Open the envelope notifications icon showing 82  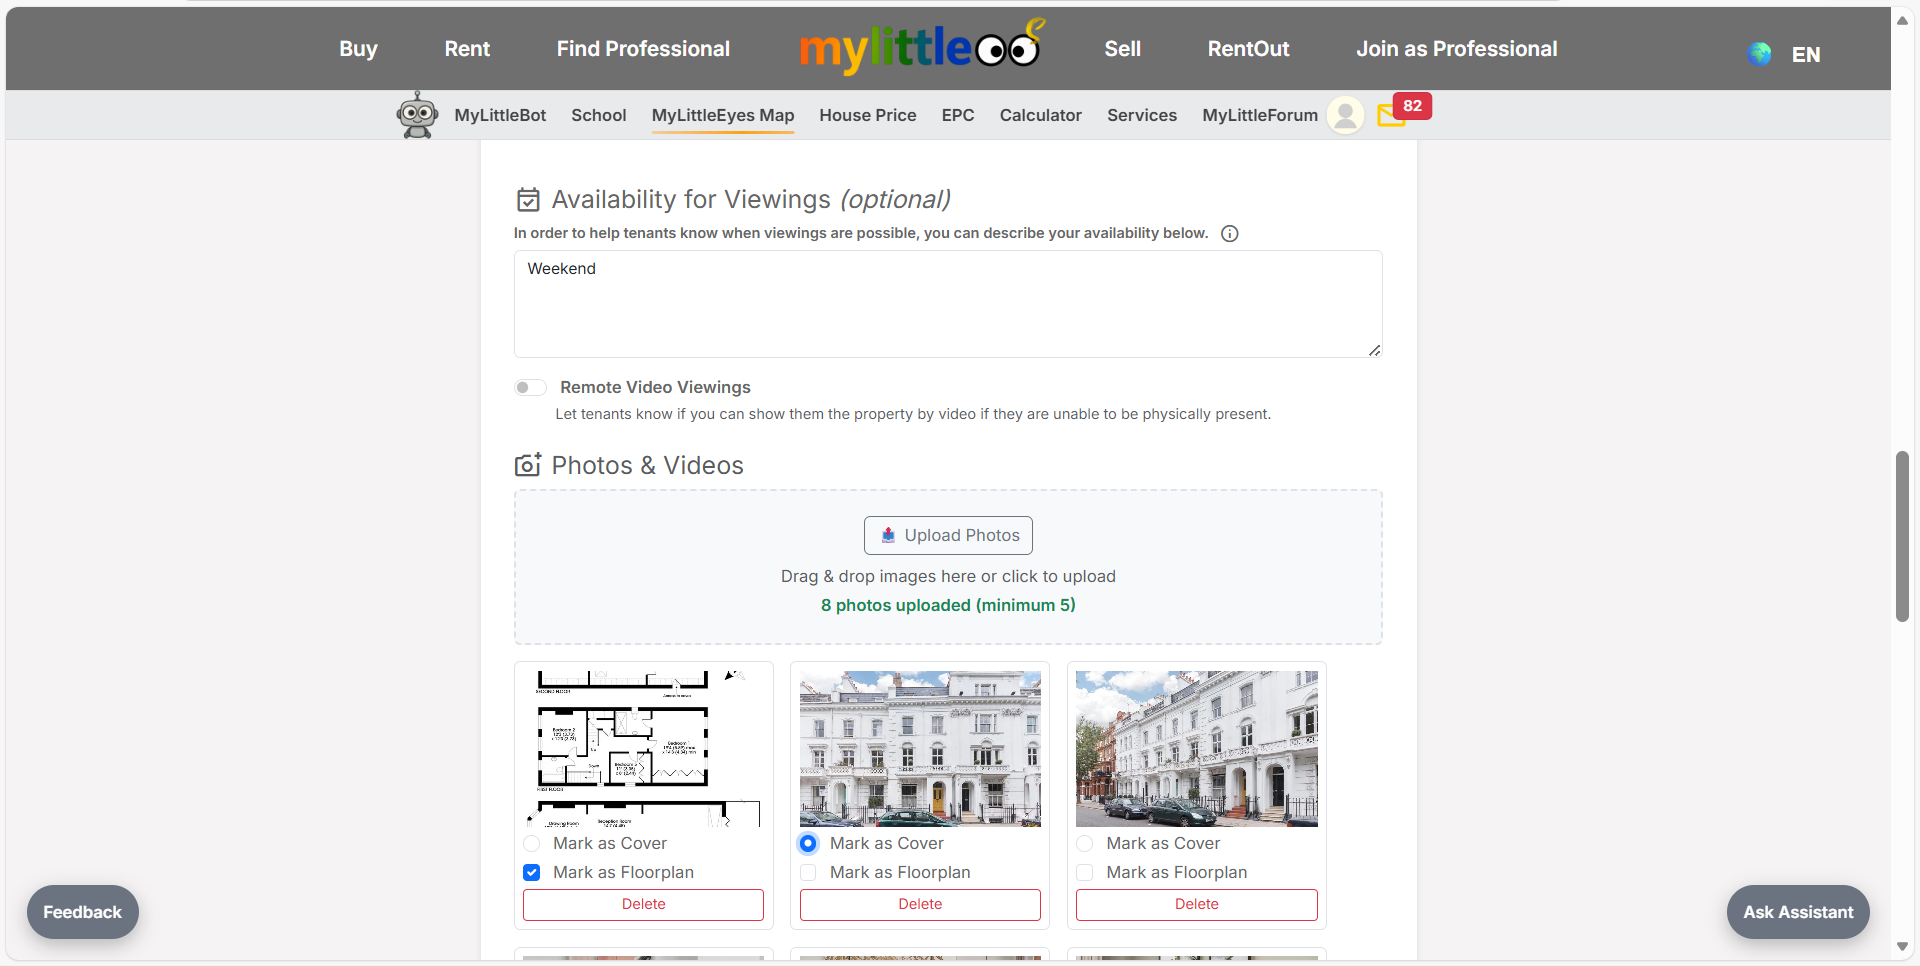tap(1391, 116)
